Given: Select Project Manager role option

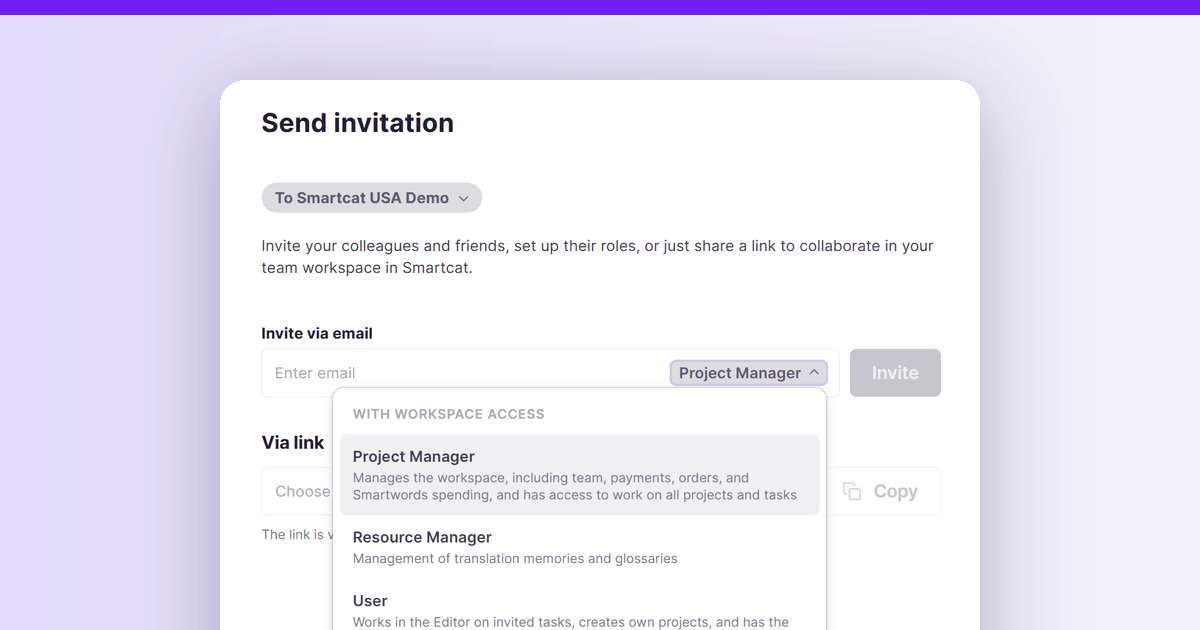Looking at the screenshot, I should [x=580, y=475].
